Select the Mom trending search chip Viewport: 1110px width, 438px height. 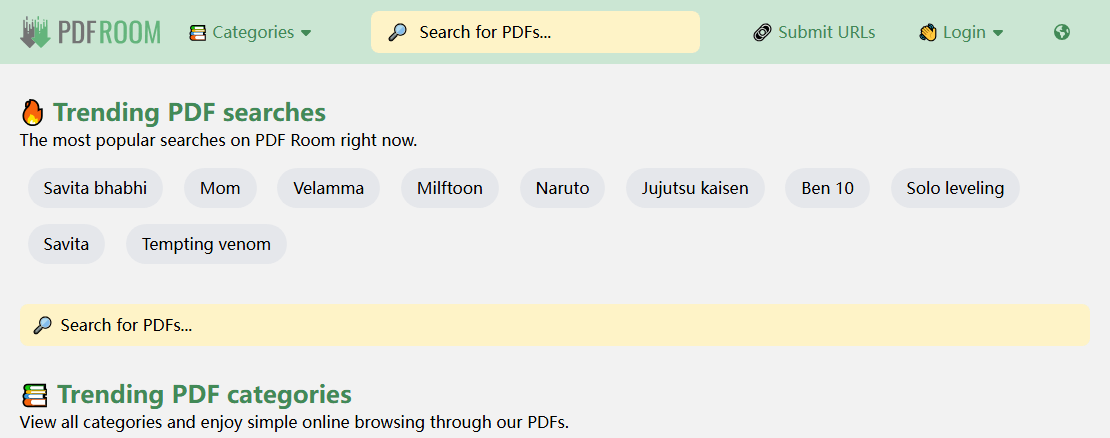point(220,188)
